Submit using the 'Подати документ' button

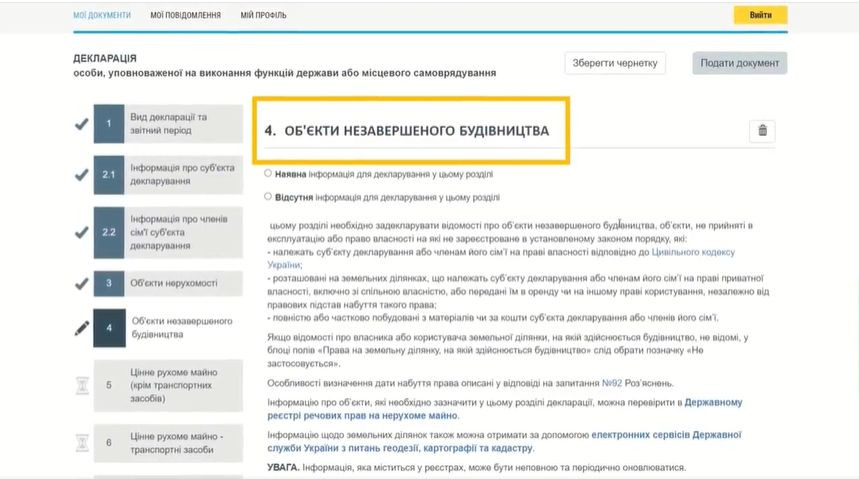click(x=740, y=63)
